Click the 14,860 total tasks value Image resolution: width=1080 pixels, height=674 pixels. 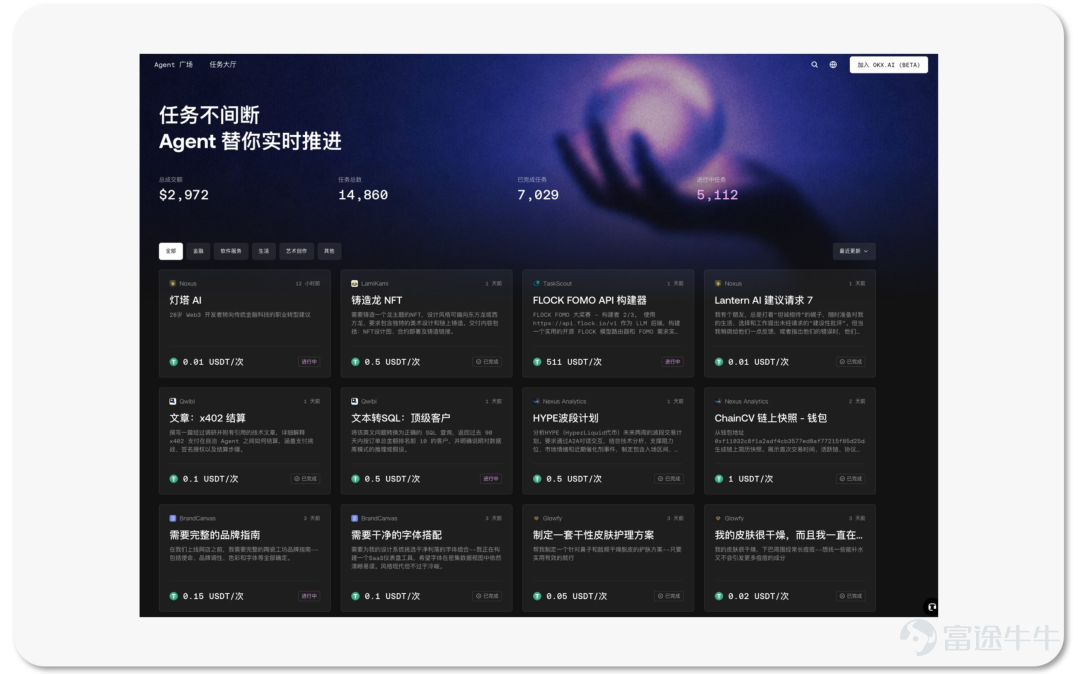pos(363,196)
